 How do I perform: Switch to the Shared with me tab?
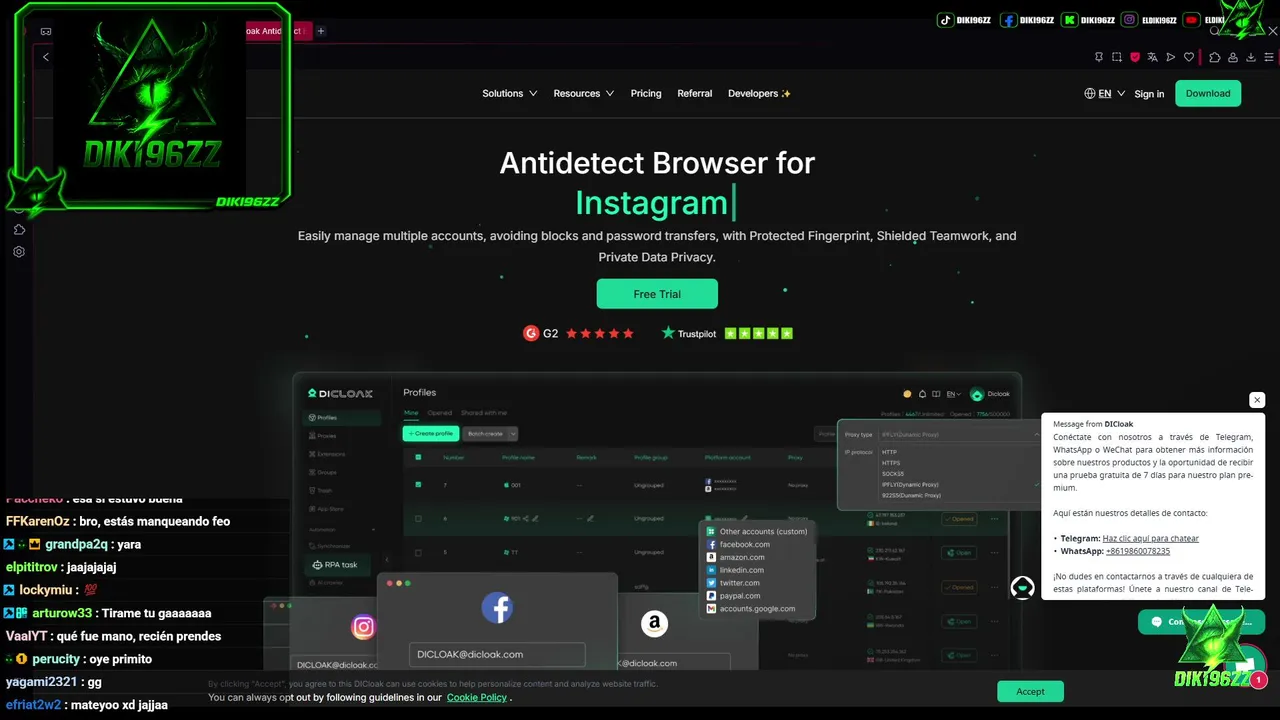pos(484,413)
